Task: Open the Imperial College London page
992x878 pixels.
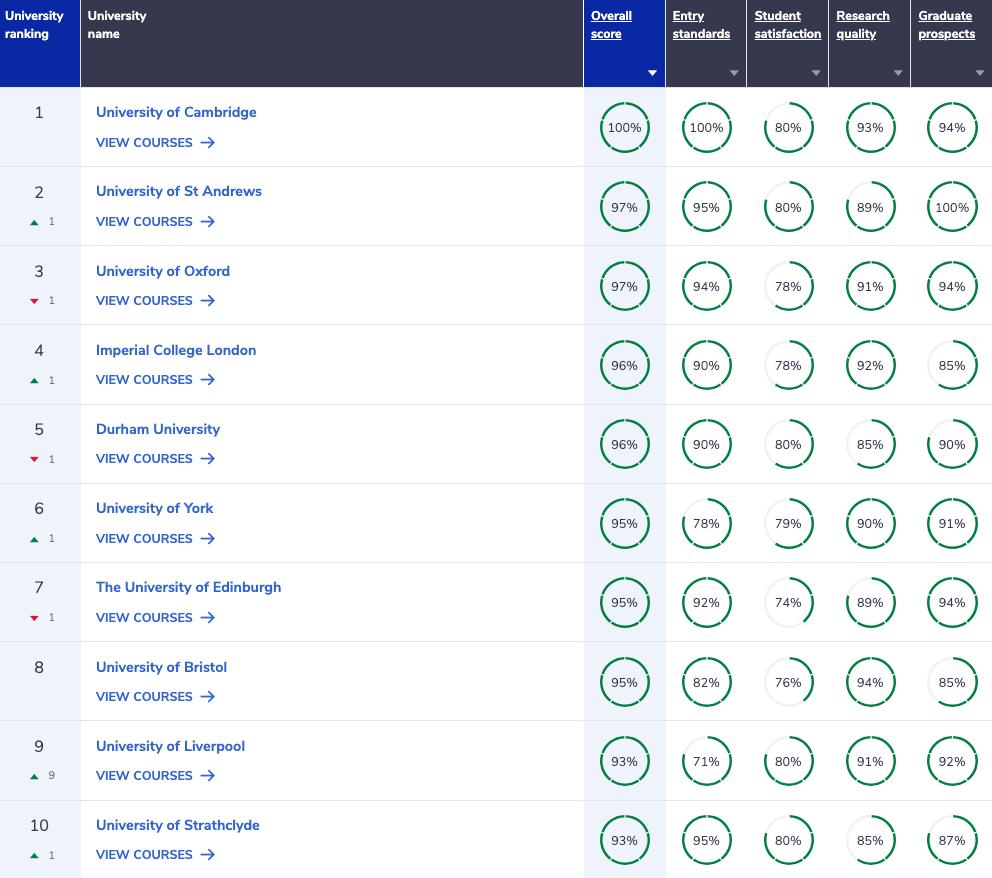Action: tap(176, 350)
